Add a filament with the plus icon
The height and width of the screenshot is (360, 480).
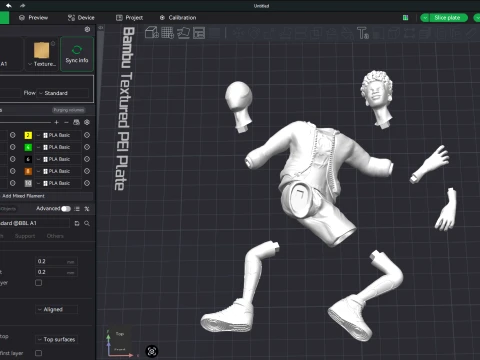(x=56, y=122)
